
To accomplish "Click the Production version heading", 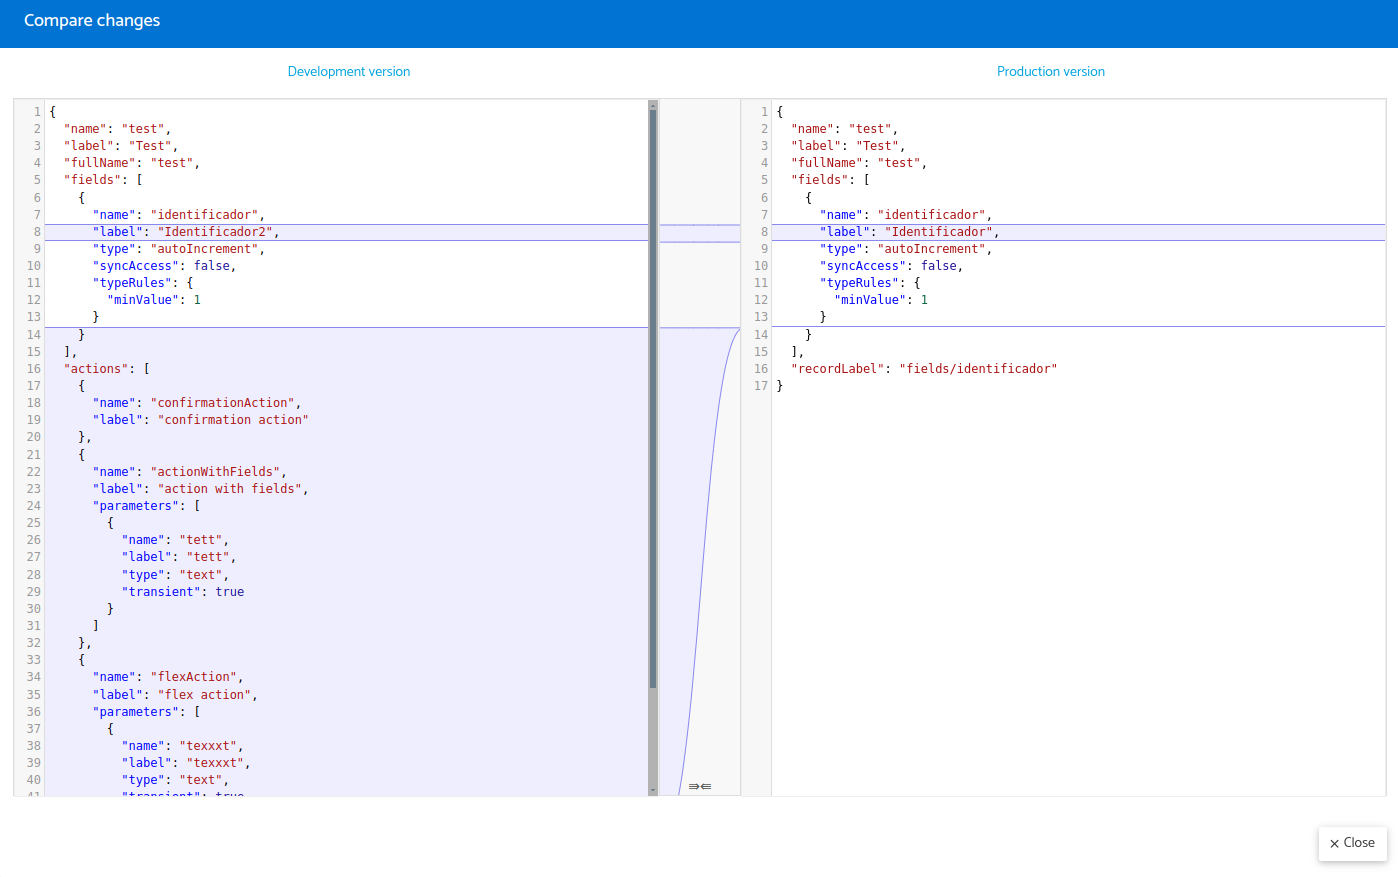I will (x=1051, y=72).
